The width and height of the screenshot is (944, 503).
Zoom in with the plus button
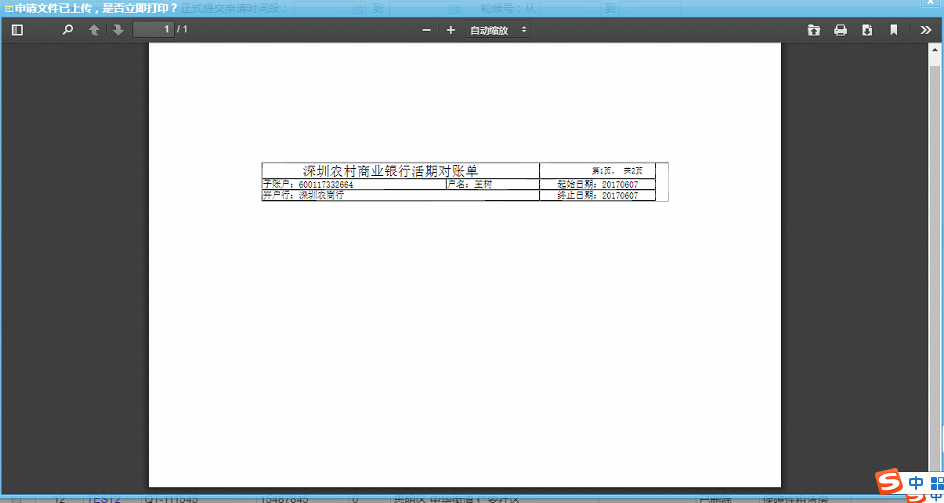[450, 30]
